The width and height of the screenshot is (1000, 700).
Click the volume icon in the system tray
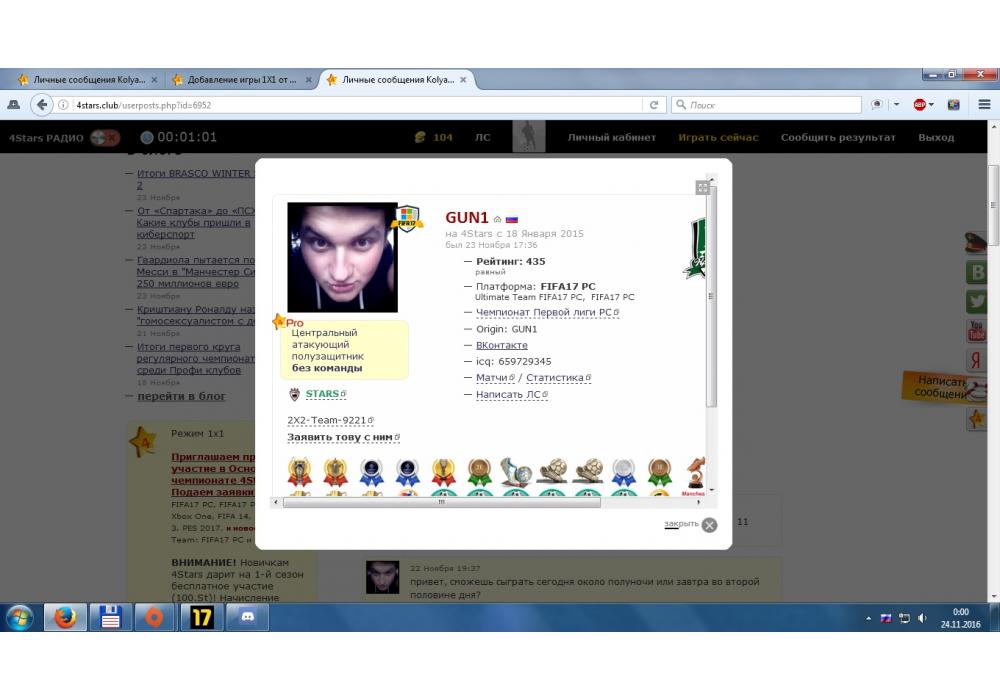pyautogui.click(x=922, y=618)
